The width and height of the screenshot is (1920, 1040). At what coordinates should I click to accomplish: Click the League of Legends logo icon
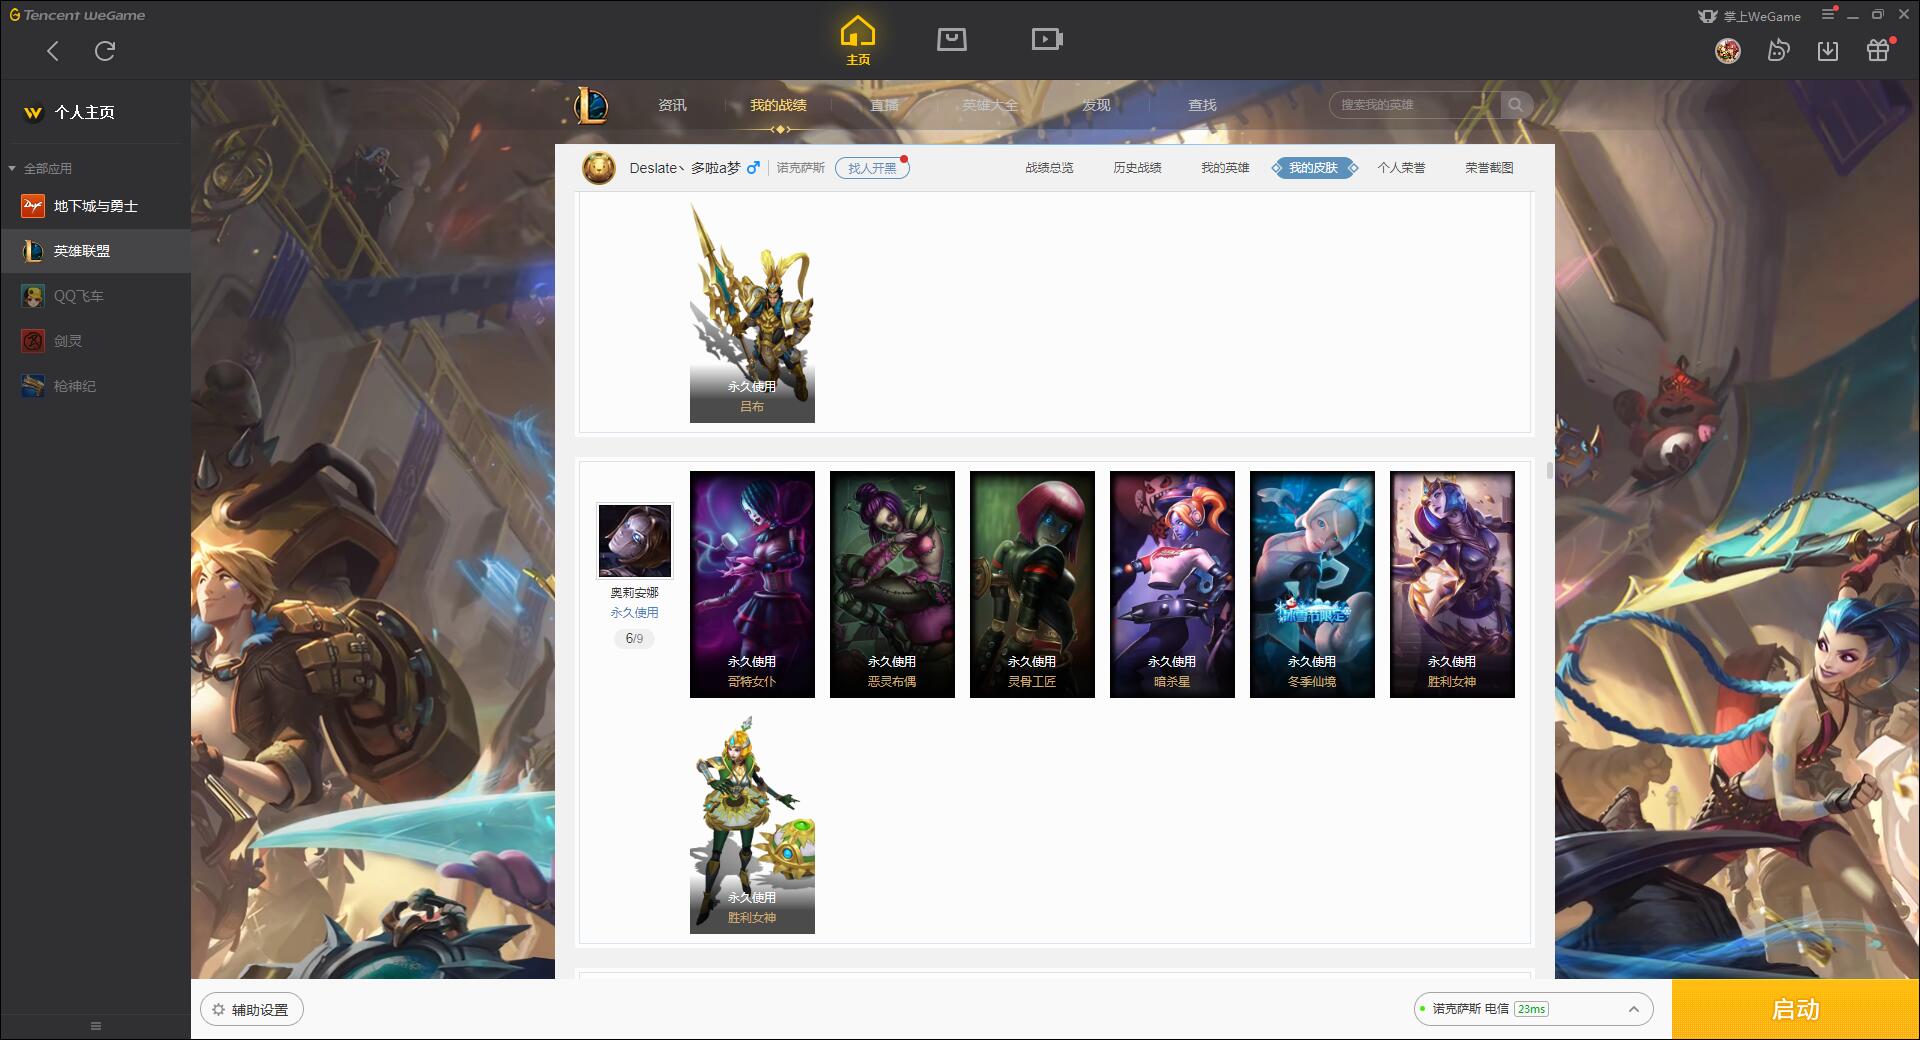[590, 105]
